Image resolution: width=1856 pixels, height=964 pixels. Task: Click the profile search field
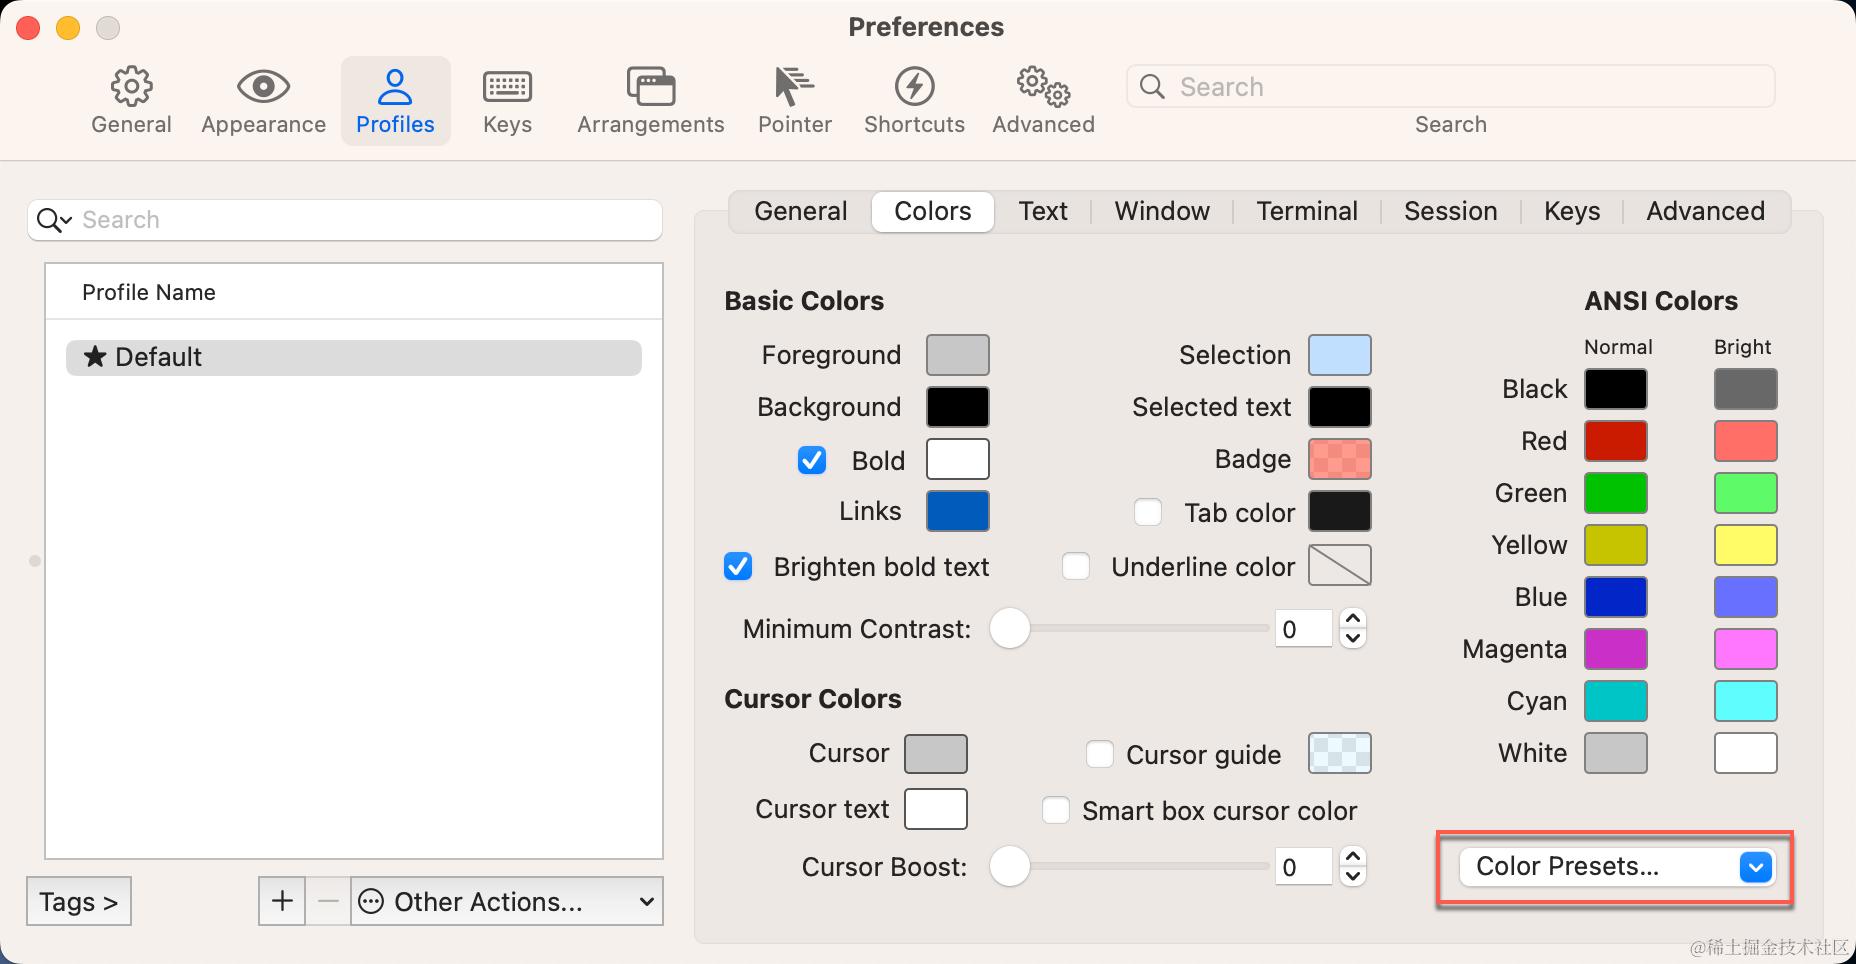point(360,220)
